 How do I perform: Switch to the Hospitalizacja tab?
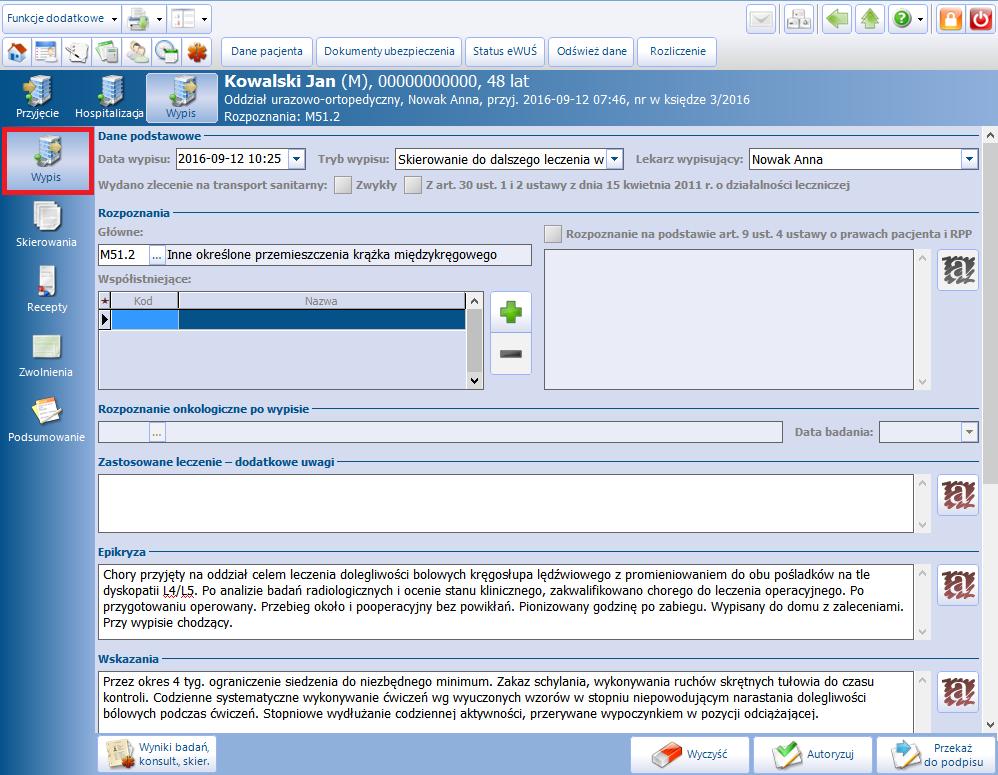[x=109, y=97]
